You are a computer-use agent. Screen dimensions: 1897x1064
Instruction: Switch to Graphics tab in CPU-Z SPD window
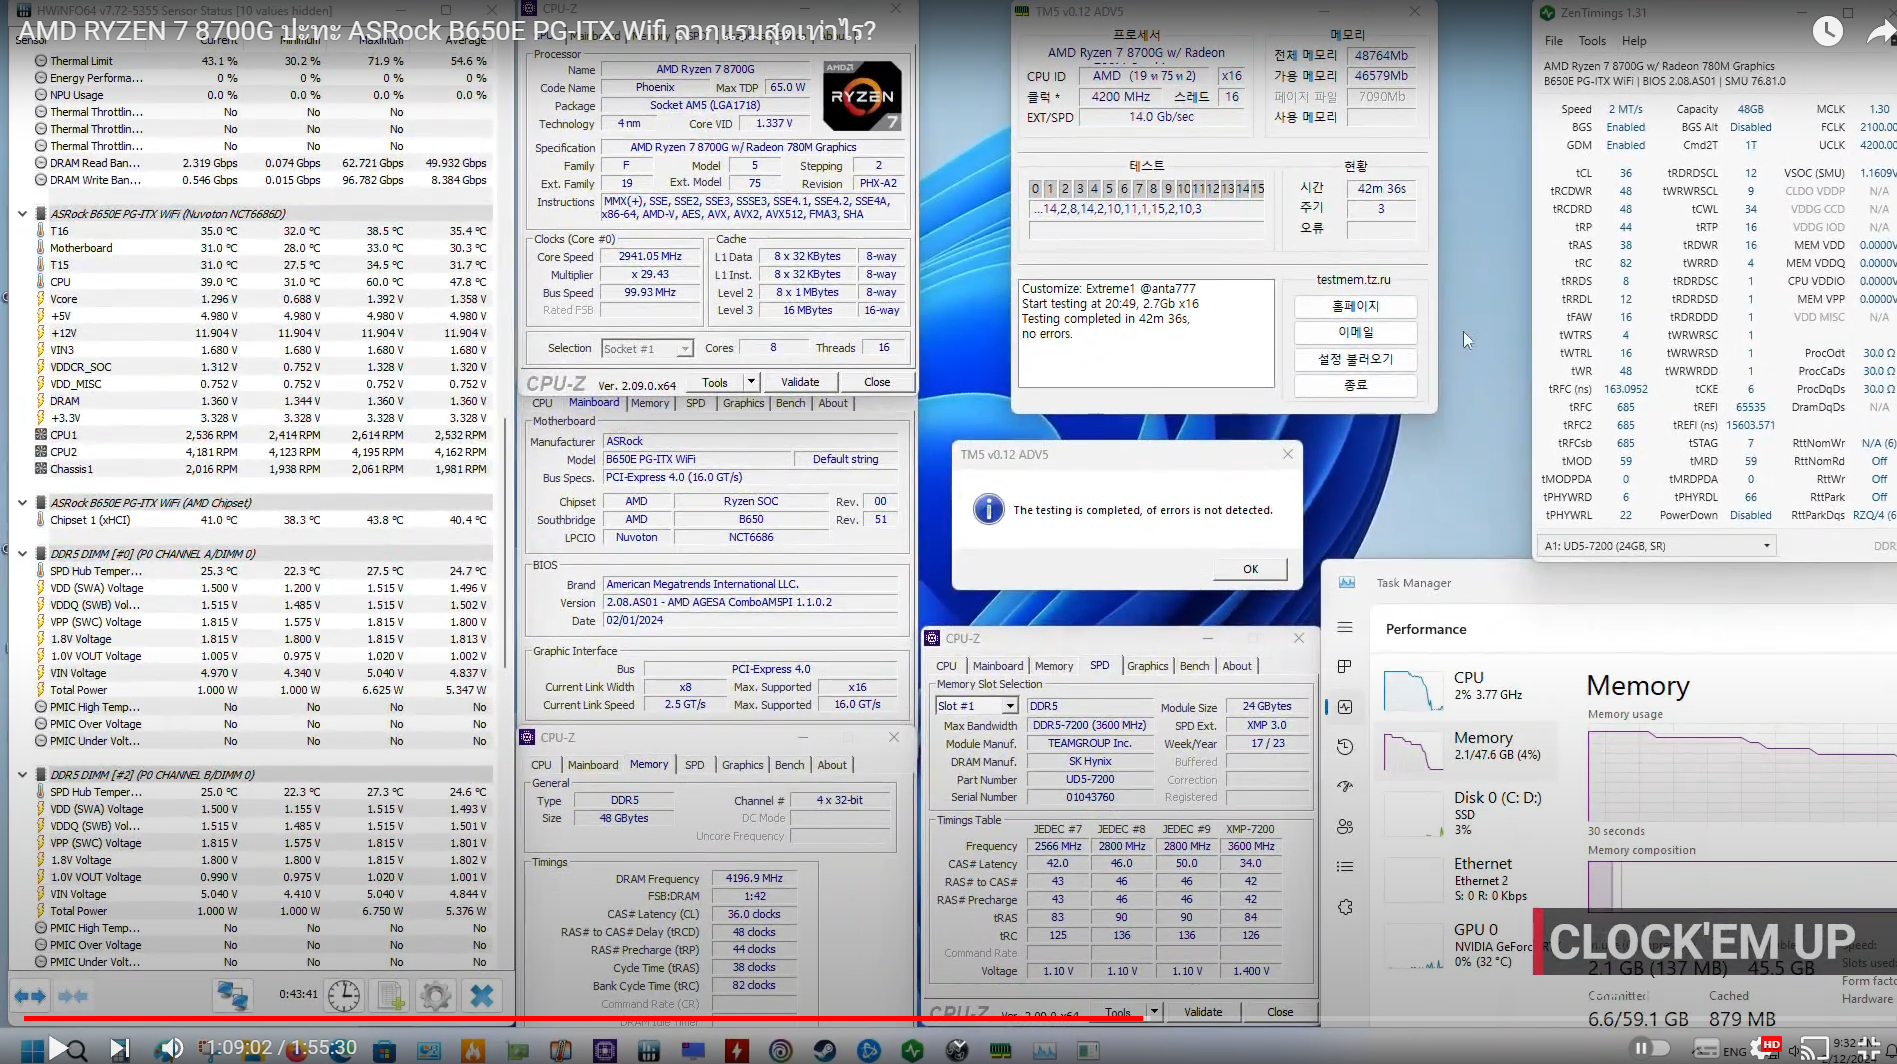[x=1147, y=666]
